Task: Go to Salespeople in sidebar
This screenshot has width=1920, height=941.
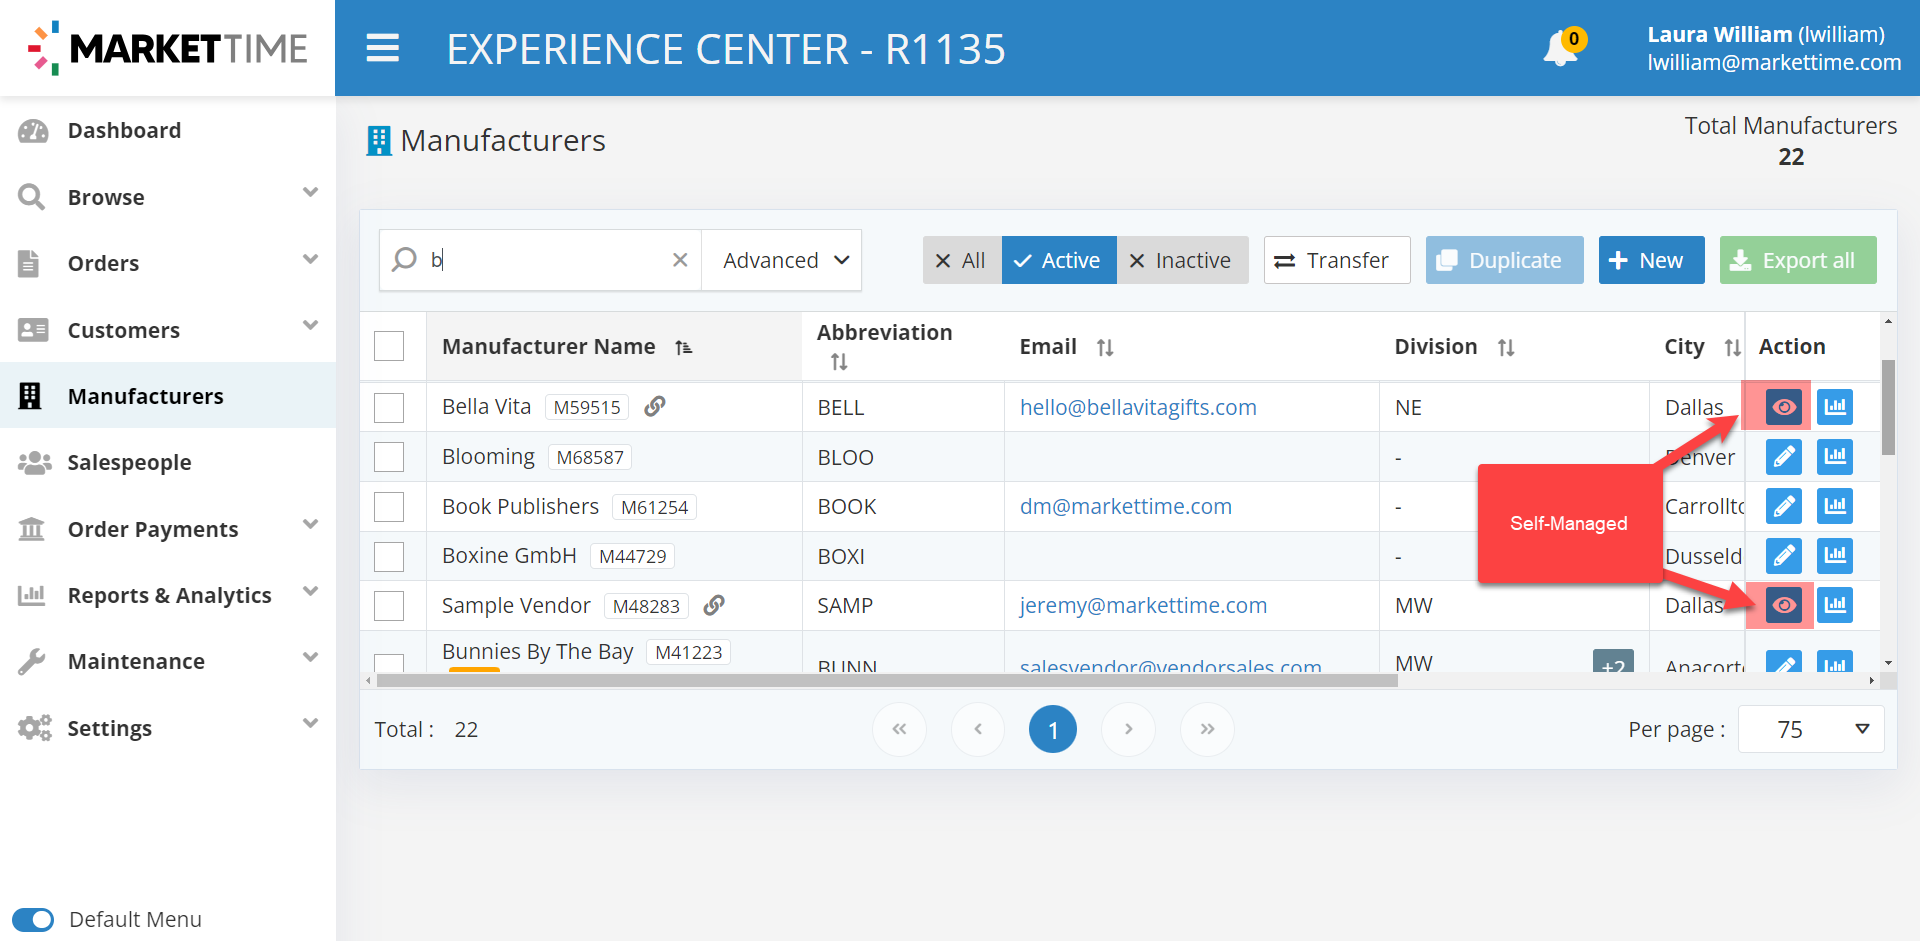Action: [x=129, y=462]
